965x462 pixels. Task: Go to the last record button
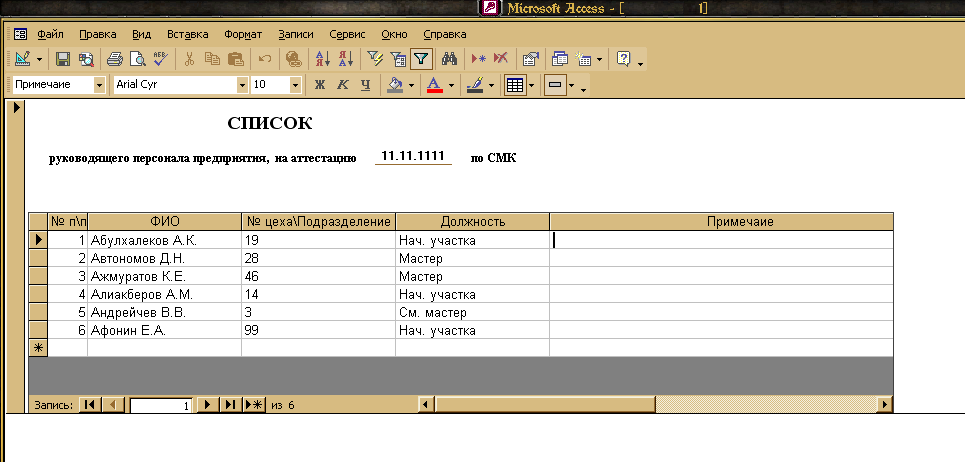231,405
